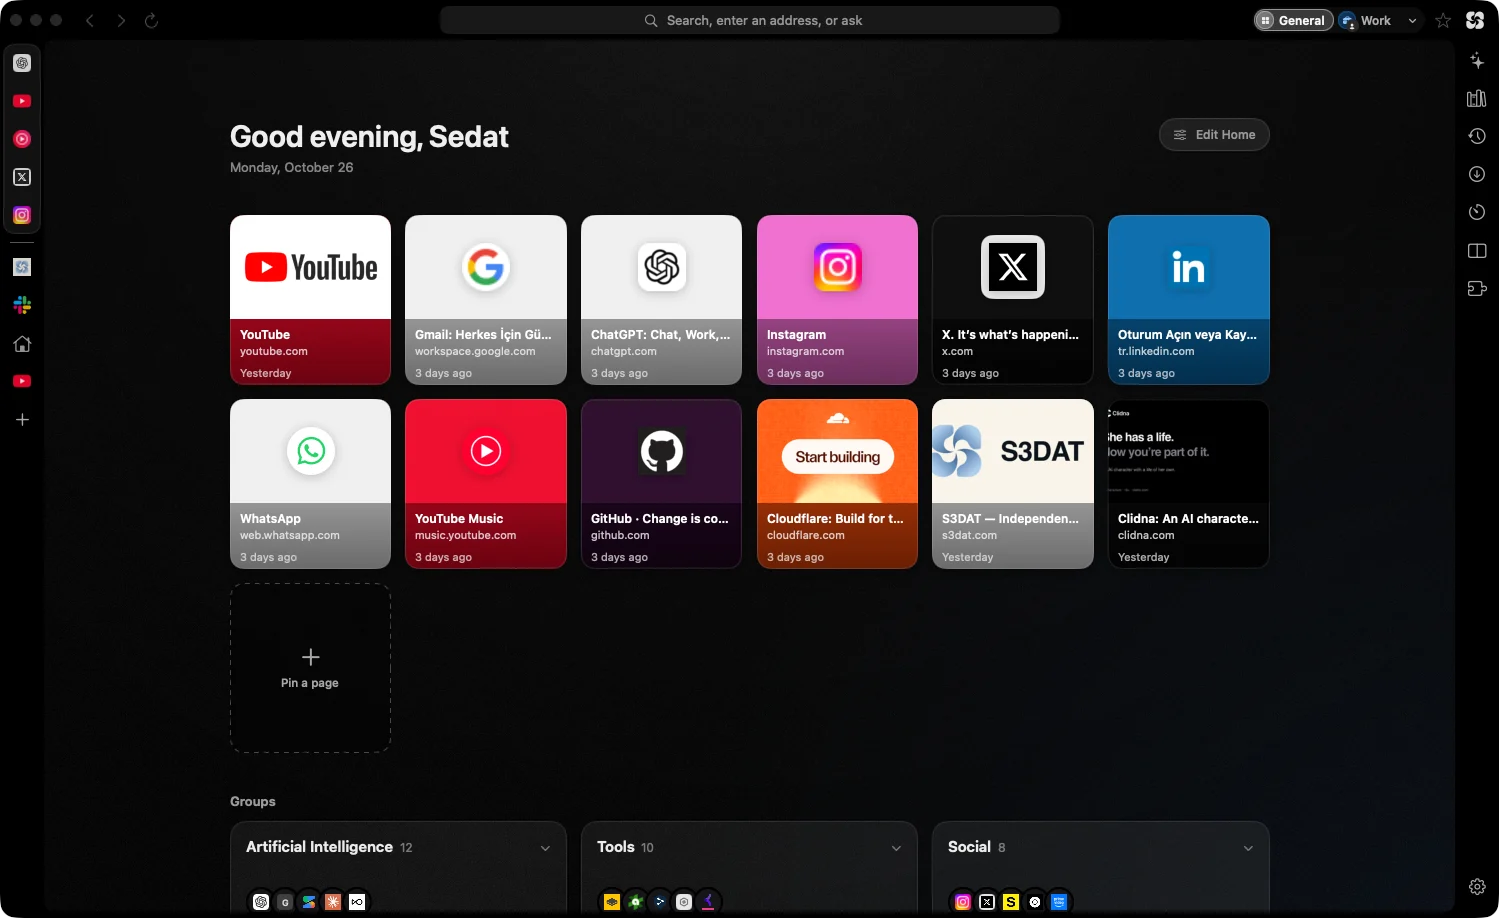The height and width of the screenshot is (918, 1499).
Task: Open the AI sparkle assistant panel
Action: tap(1477, 61)
